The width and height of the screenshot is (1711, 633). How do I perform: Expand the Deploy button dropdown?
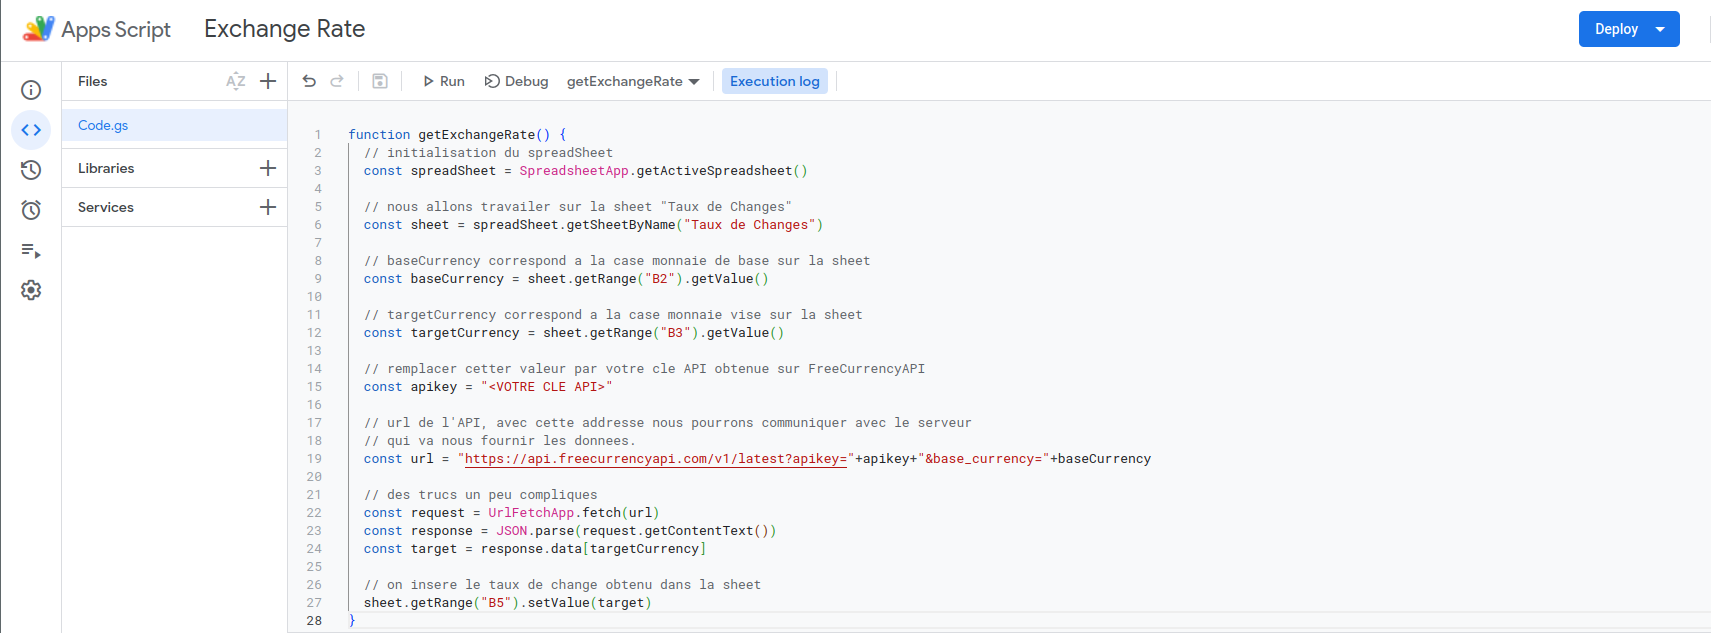pyautogui.click(x=1660, y=29)
